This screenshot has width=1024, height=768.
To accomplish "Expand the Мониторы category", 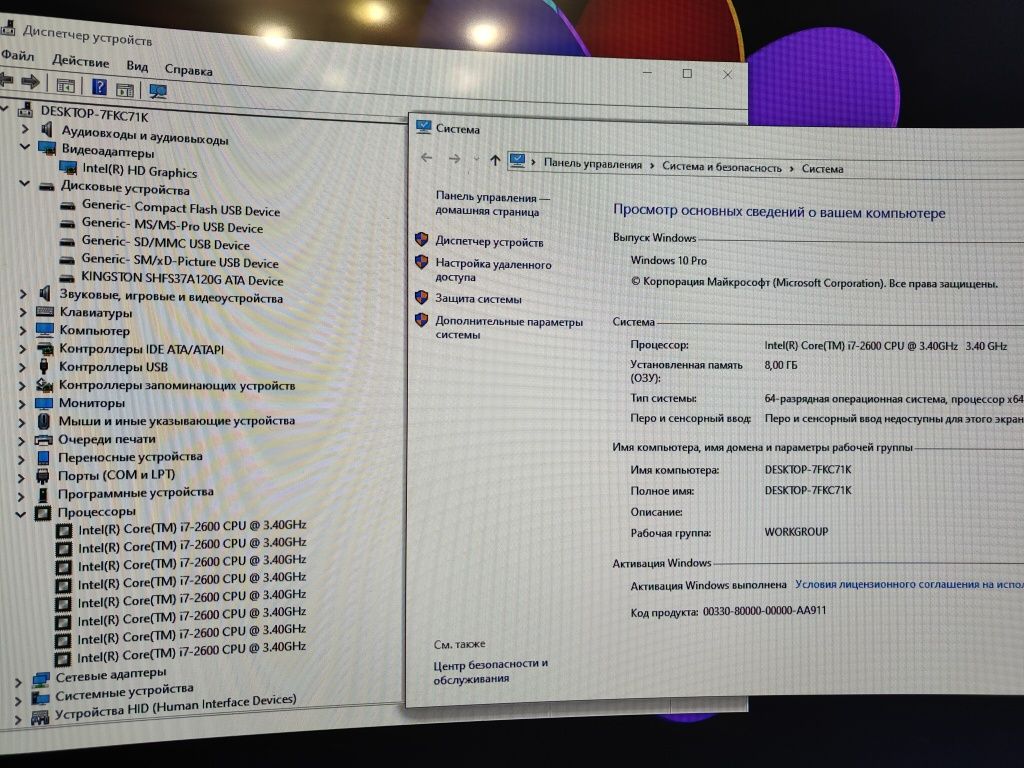I will (x=22, y=404).
